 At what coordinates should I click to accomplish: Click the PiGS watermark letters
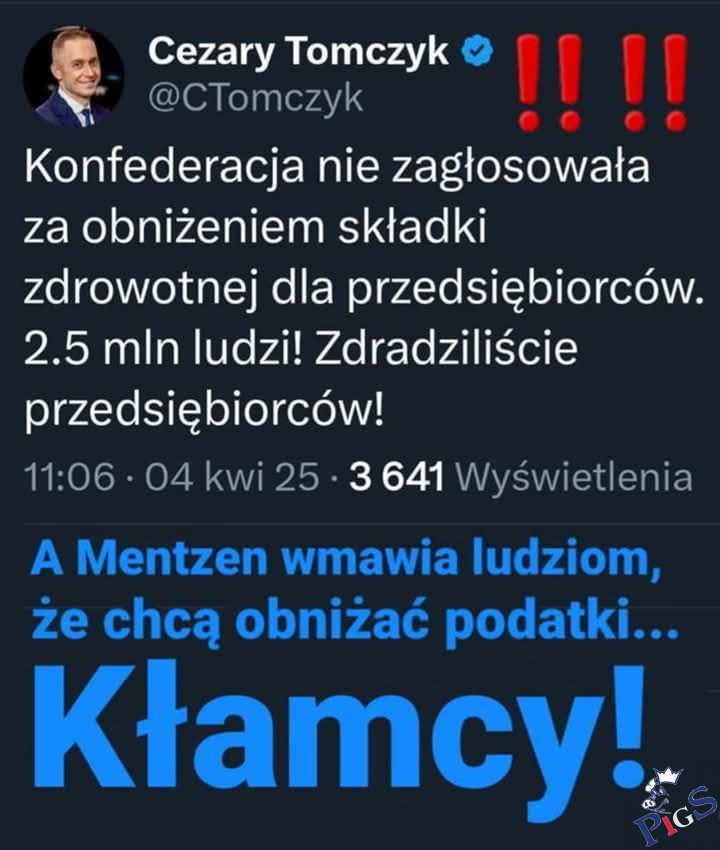pos(676,815)
